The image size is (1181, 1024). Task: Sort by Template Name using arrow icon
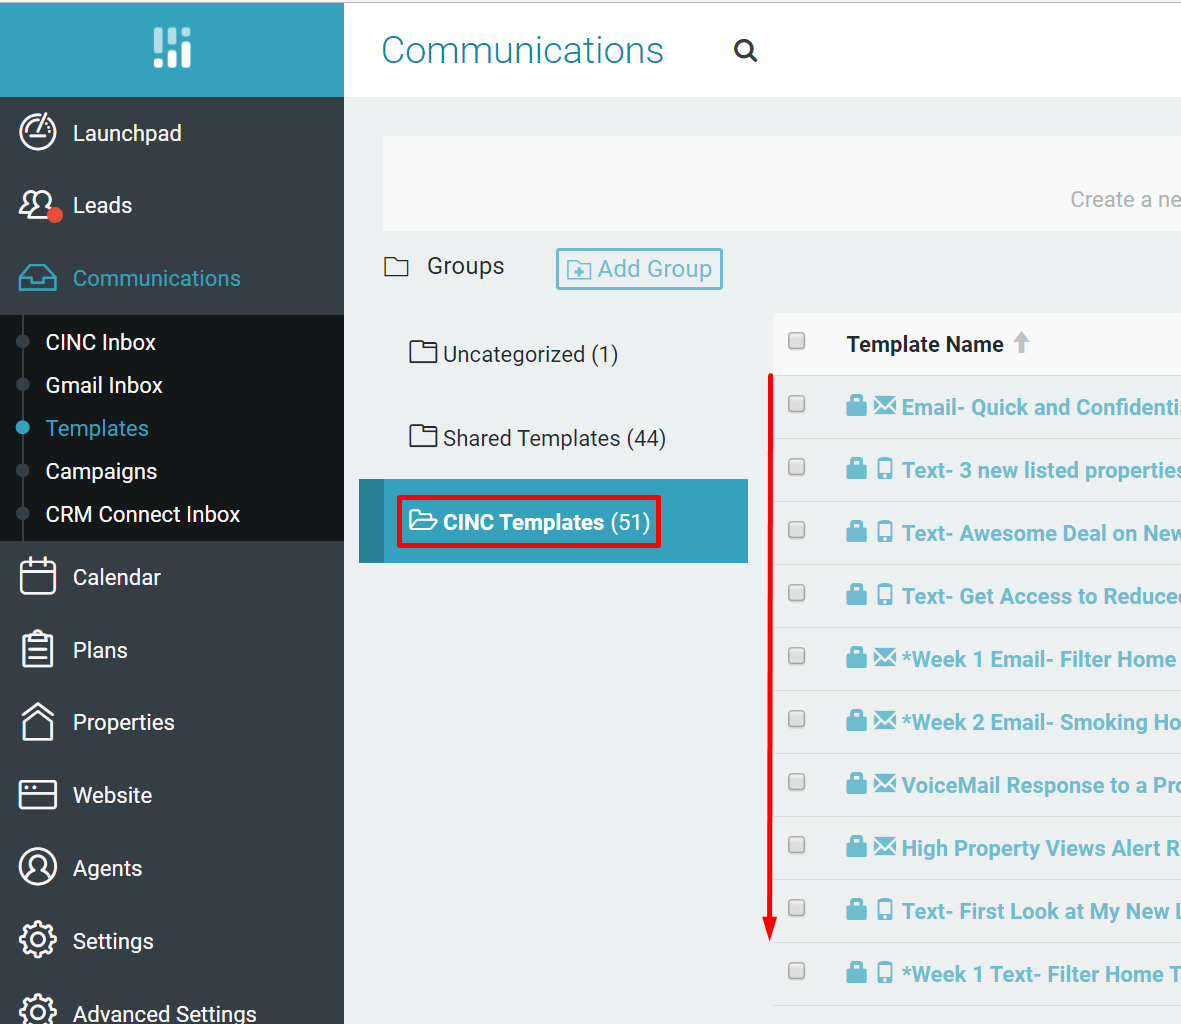click(x=1021, y=343)
